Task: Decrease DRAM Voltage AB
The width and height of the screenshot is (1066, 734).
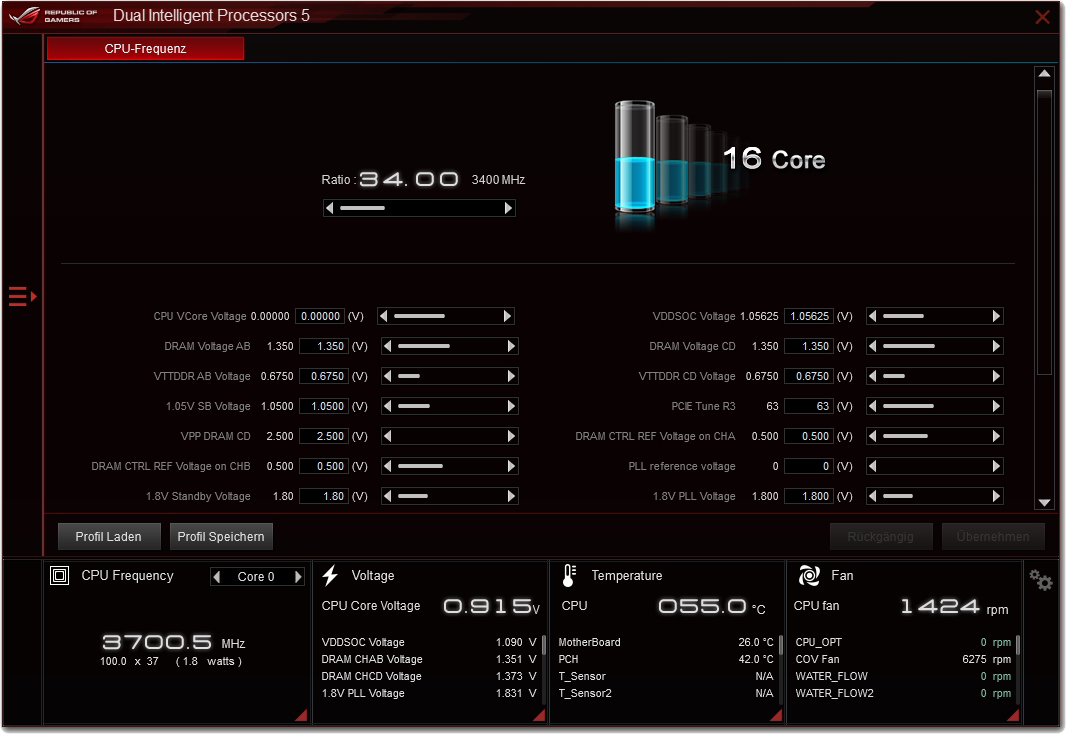Action: (388, 346)
